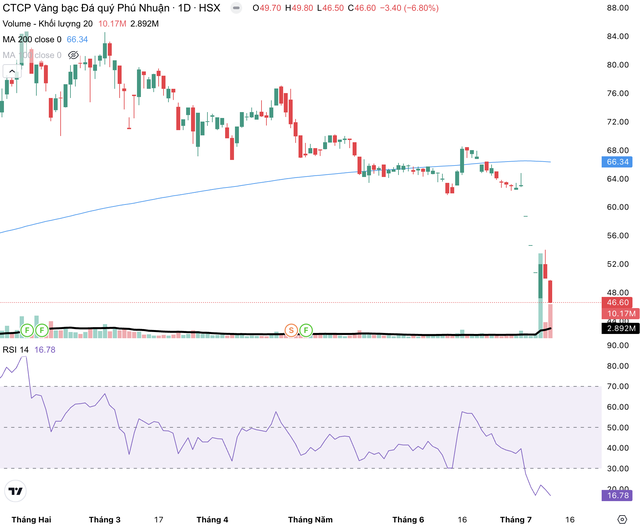Viewport: 640px width, 527px height.
Task: Click the green F marker beside the orange S
Action: (x=306, y=330)
